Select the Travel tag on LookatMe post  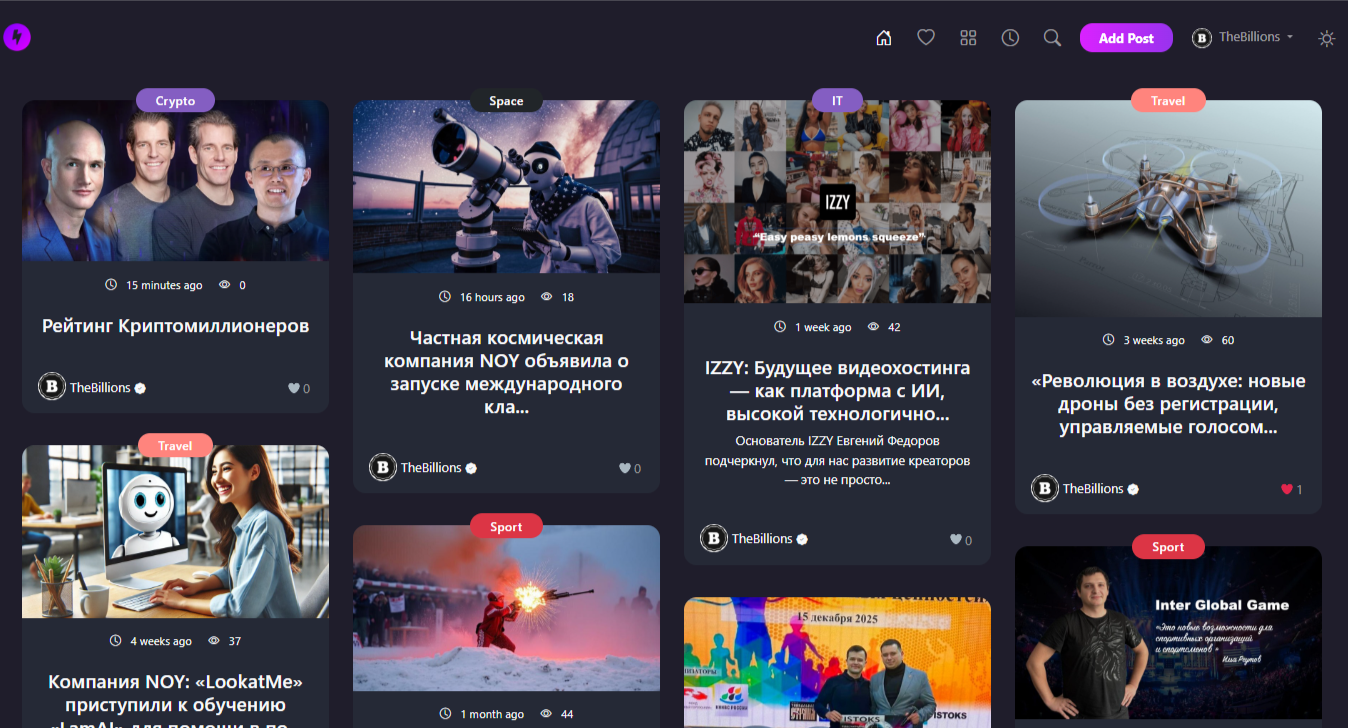point(175,445)
